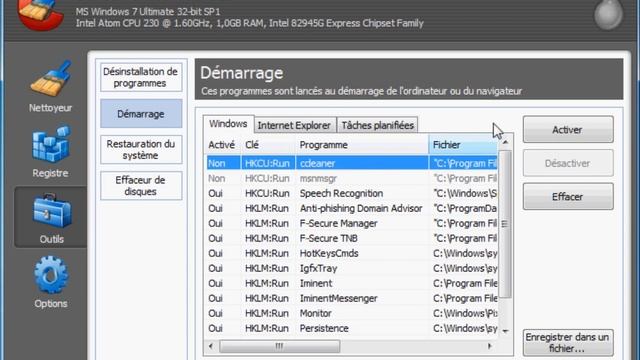Click the horizontal scrollbar left arrow
The image size is (640, 360).
[211, 347]
